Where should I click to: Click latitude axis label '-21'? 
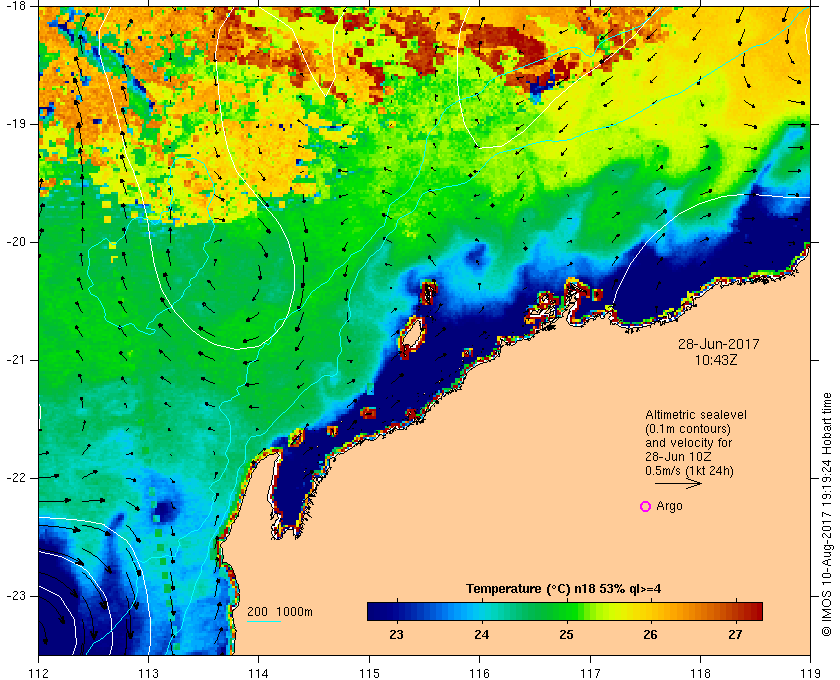click(16, 360)
